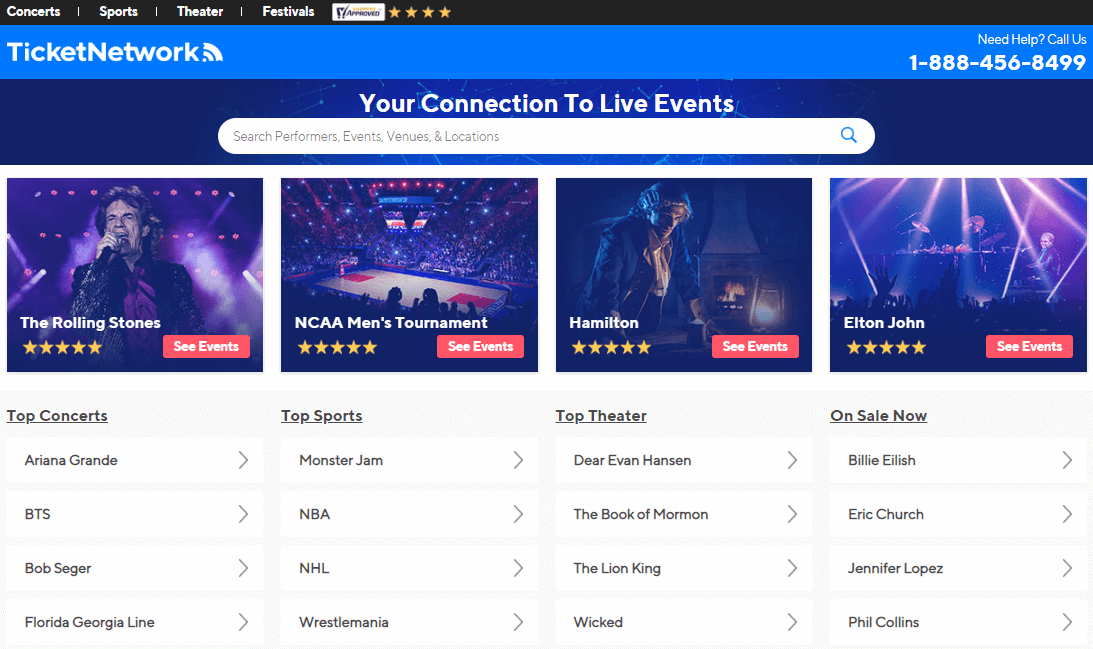The height and width of the screenshot is (649, 1093).
Task: Click the TicketNetwork logo
Action: (x=114, y=52)
